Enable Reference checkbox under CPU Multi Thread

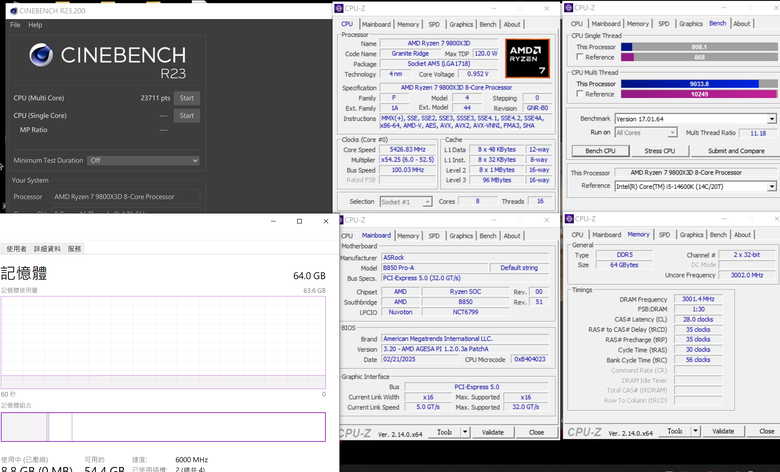tap(580, 94)
